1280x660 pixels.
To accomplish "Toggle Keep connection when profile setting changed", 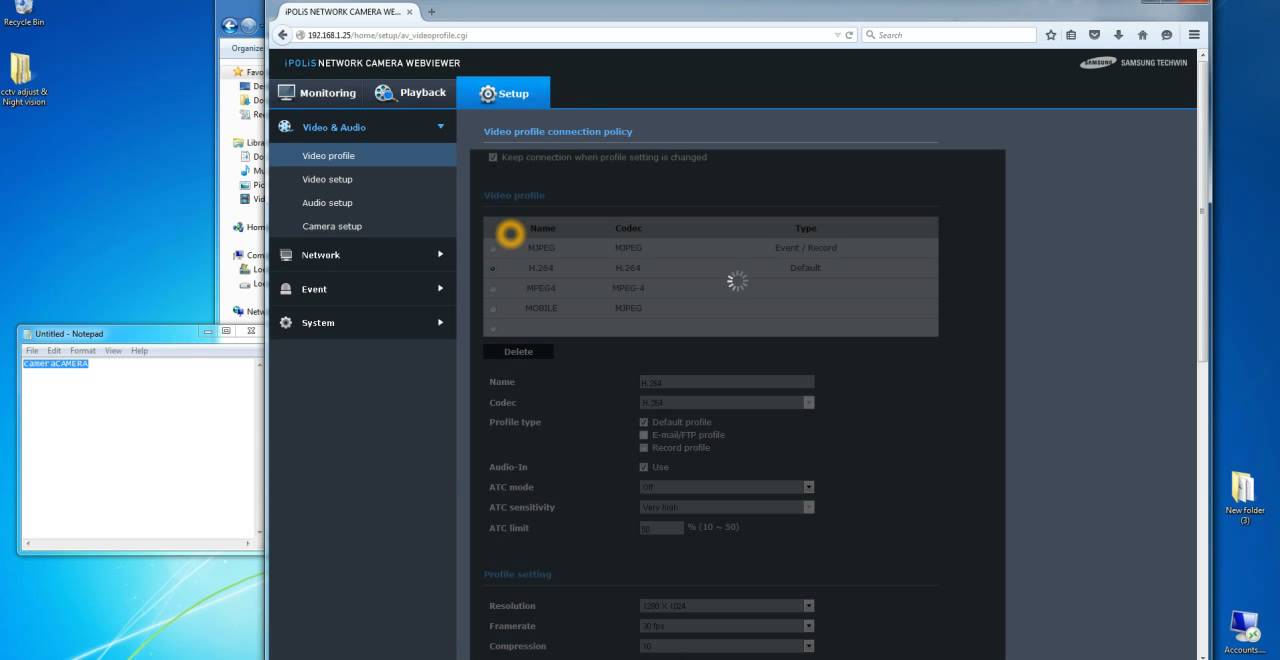I will point(493,157).
